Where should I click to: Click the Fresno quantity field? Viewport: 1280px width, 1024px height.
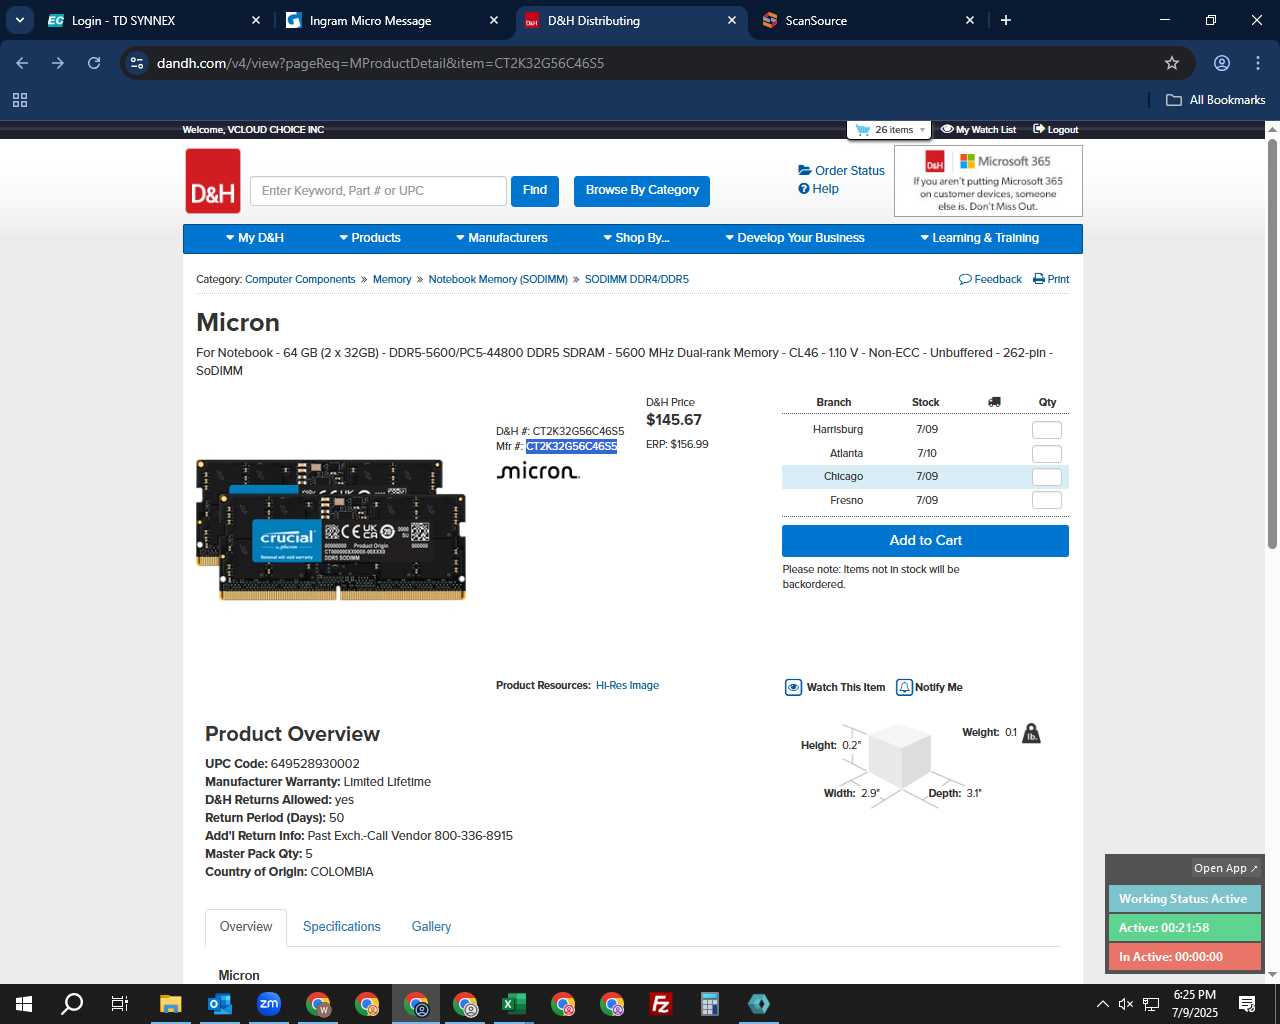coord(1046,500)
